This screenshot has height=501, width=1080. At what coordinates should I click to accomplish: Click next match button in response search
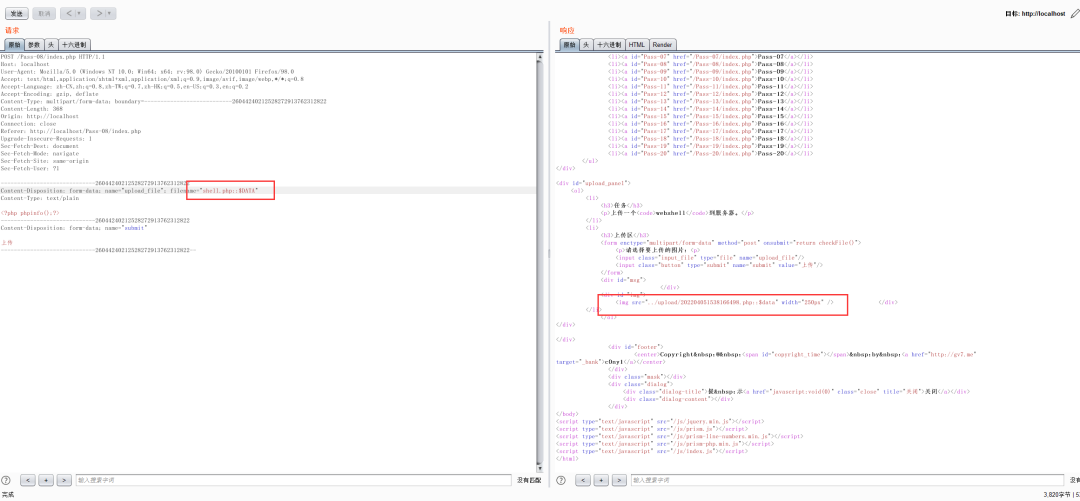click(619, 481)
